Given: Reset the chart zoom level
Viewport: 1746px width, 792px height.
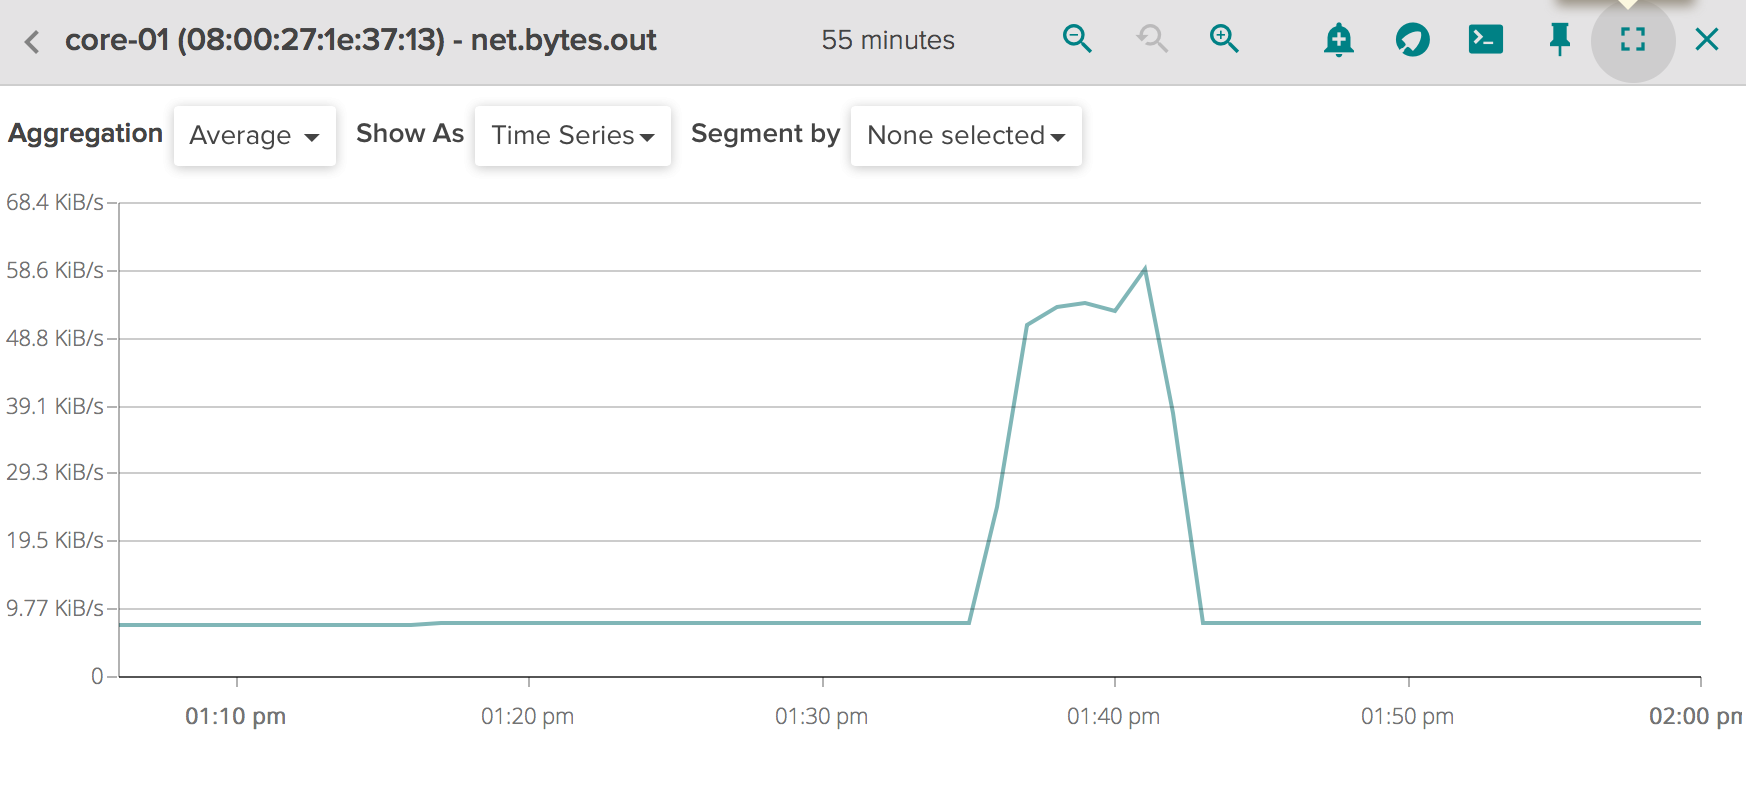Looking at the screenshot, I should [x=1150, y=39].
